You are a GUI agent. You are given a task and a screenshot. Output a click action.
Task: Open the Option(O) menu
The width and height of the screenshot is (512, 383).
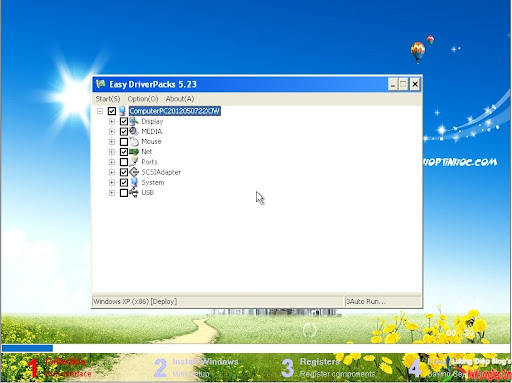tap(143, 99)
